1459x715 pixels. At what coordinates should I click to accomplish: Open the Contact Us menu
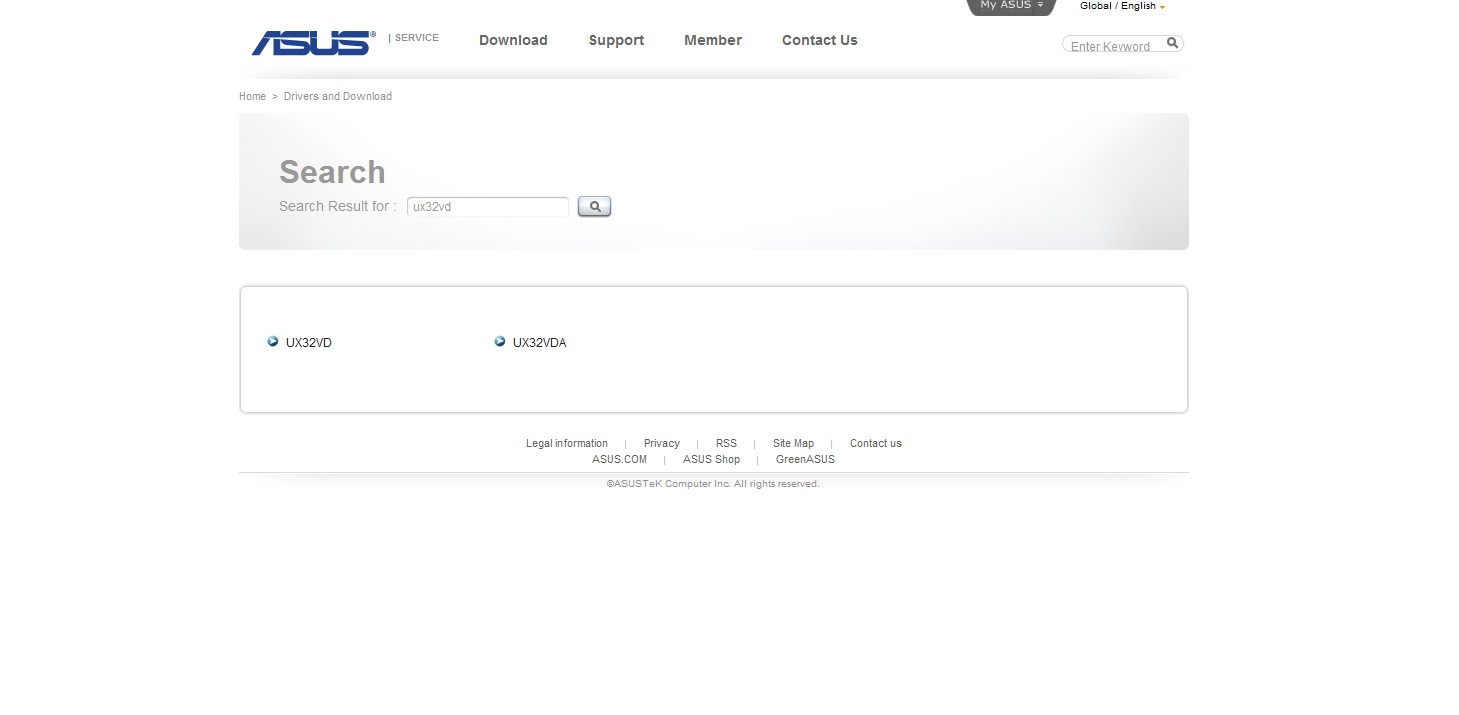(820, 40)
